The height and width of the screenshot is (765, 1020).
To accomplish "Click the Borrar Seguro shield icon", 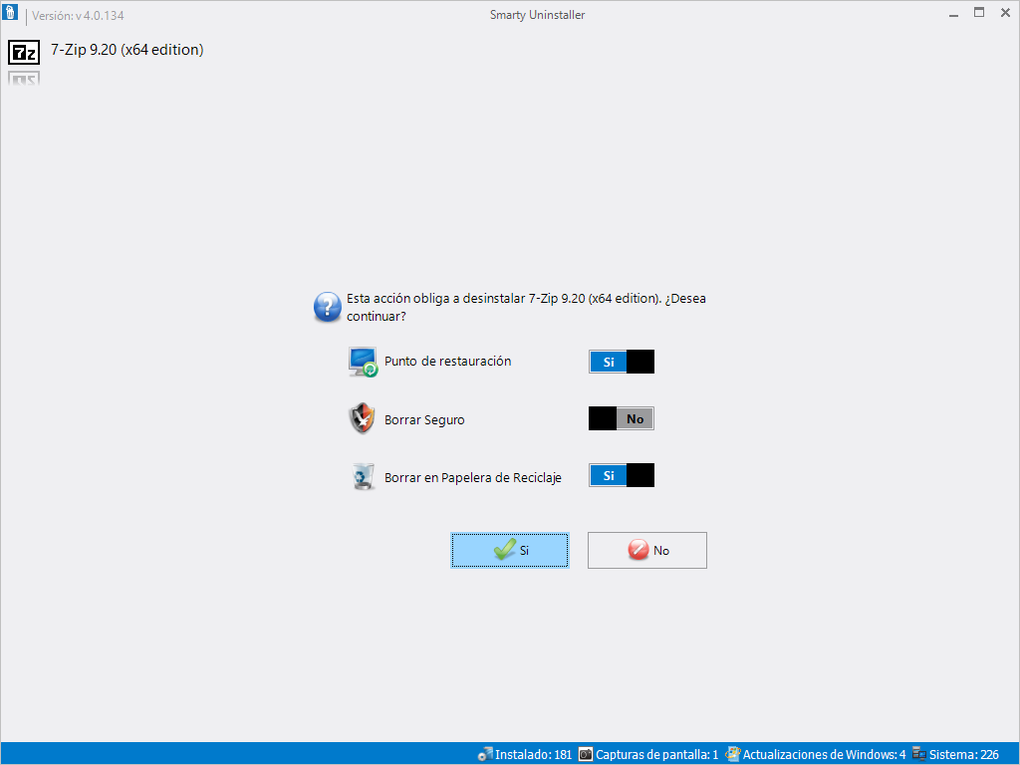I will coord(362,419).
